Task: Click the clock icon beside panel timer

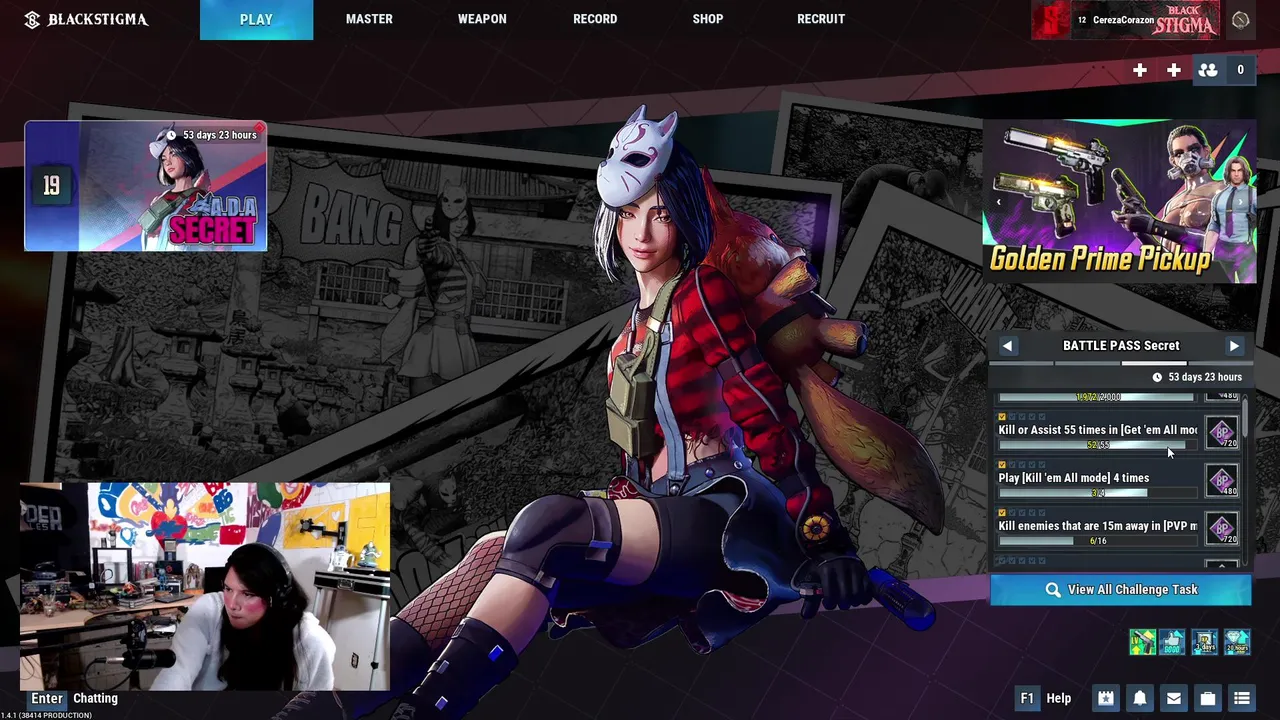Action: pyautogui.click(x=1157, y=377)
